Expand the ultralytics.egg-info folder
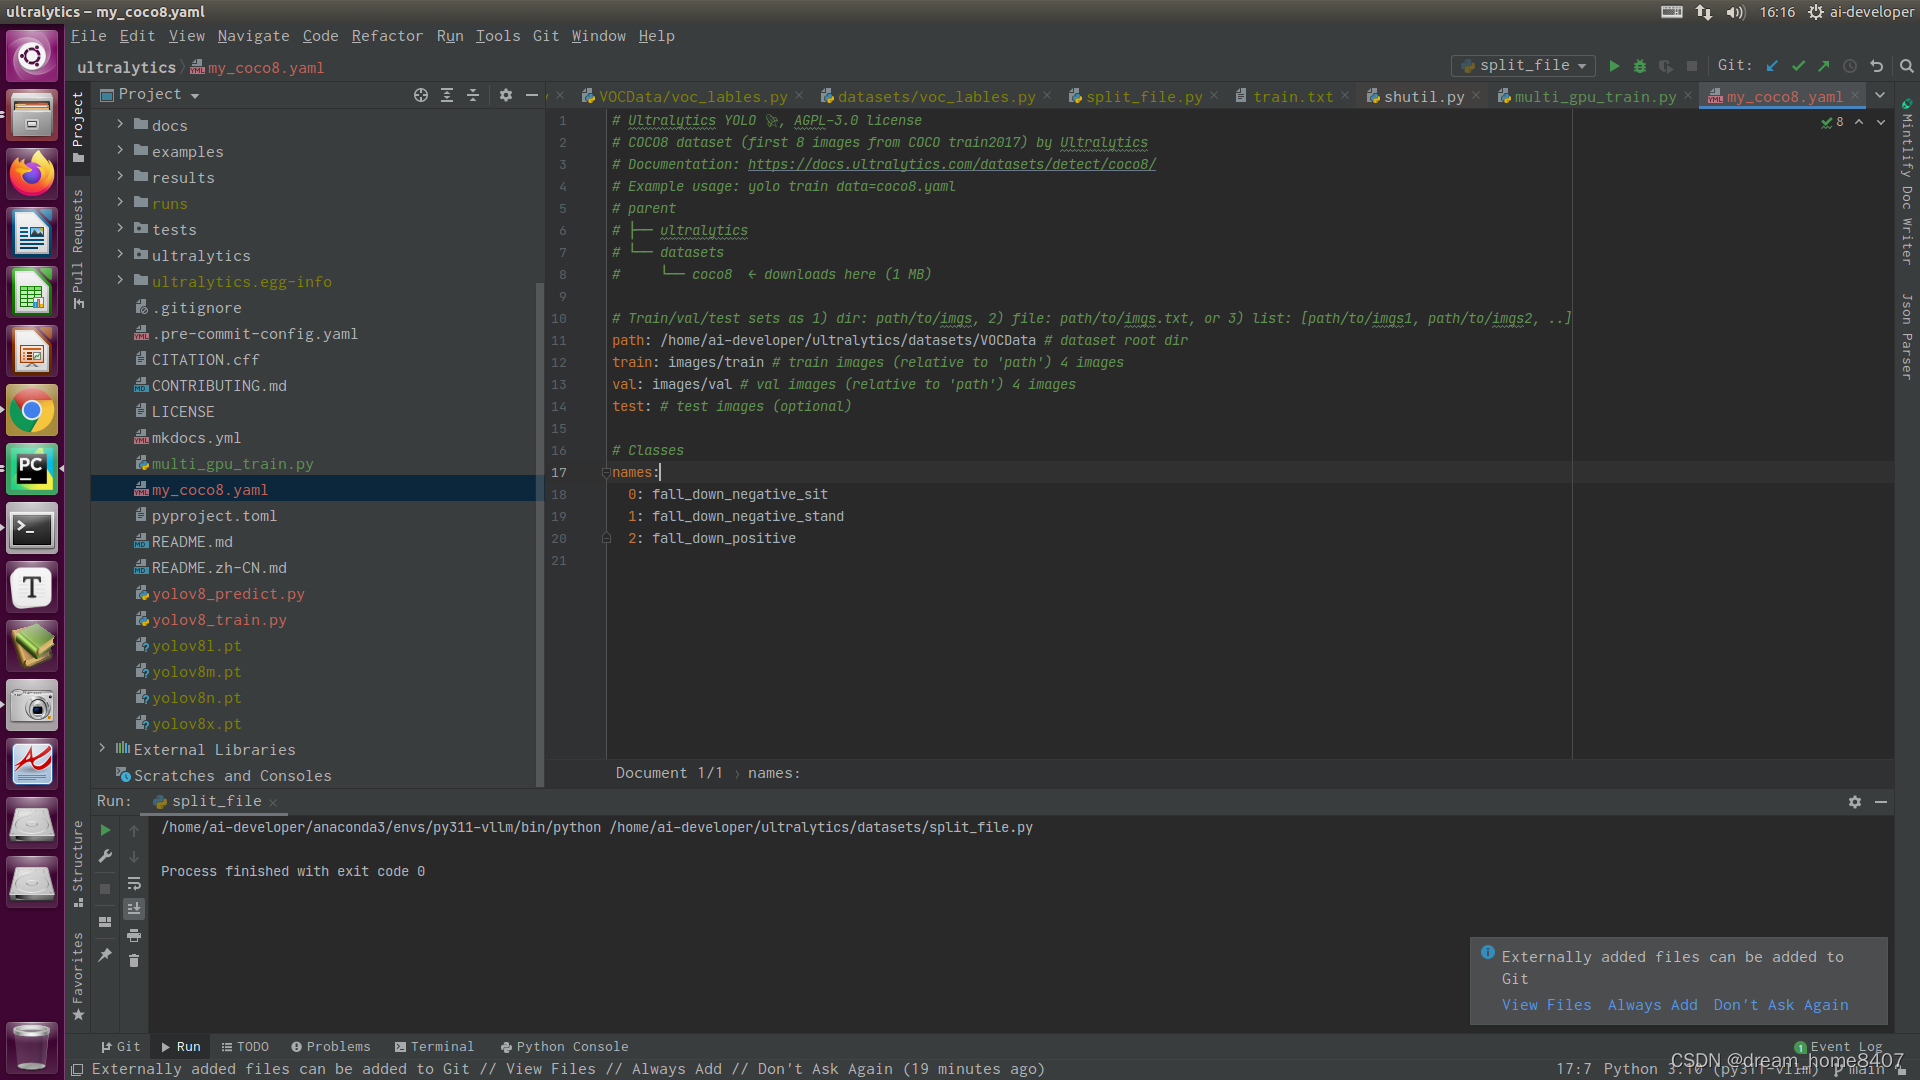The width and height of the screenshot is (1920, 1080). point(120,280)
